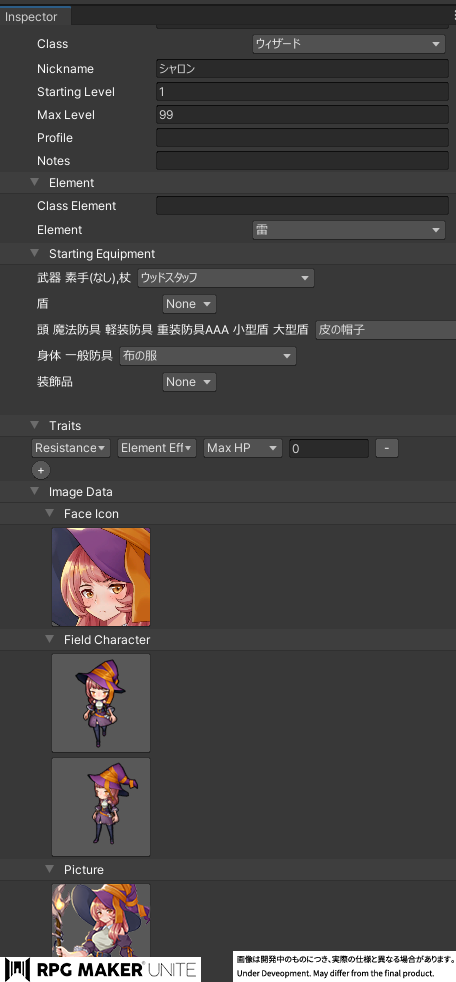
Task: Collapse the Face Icon subsection
Action: point(49,514)
